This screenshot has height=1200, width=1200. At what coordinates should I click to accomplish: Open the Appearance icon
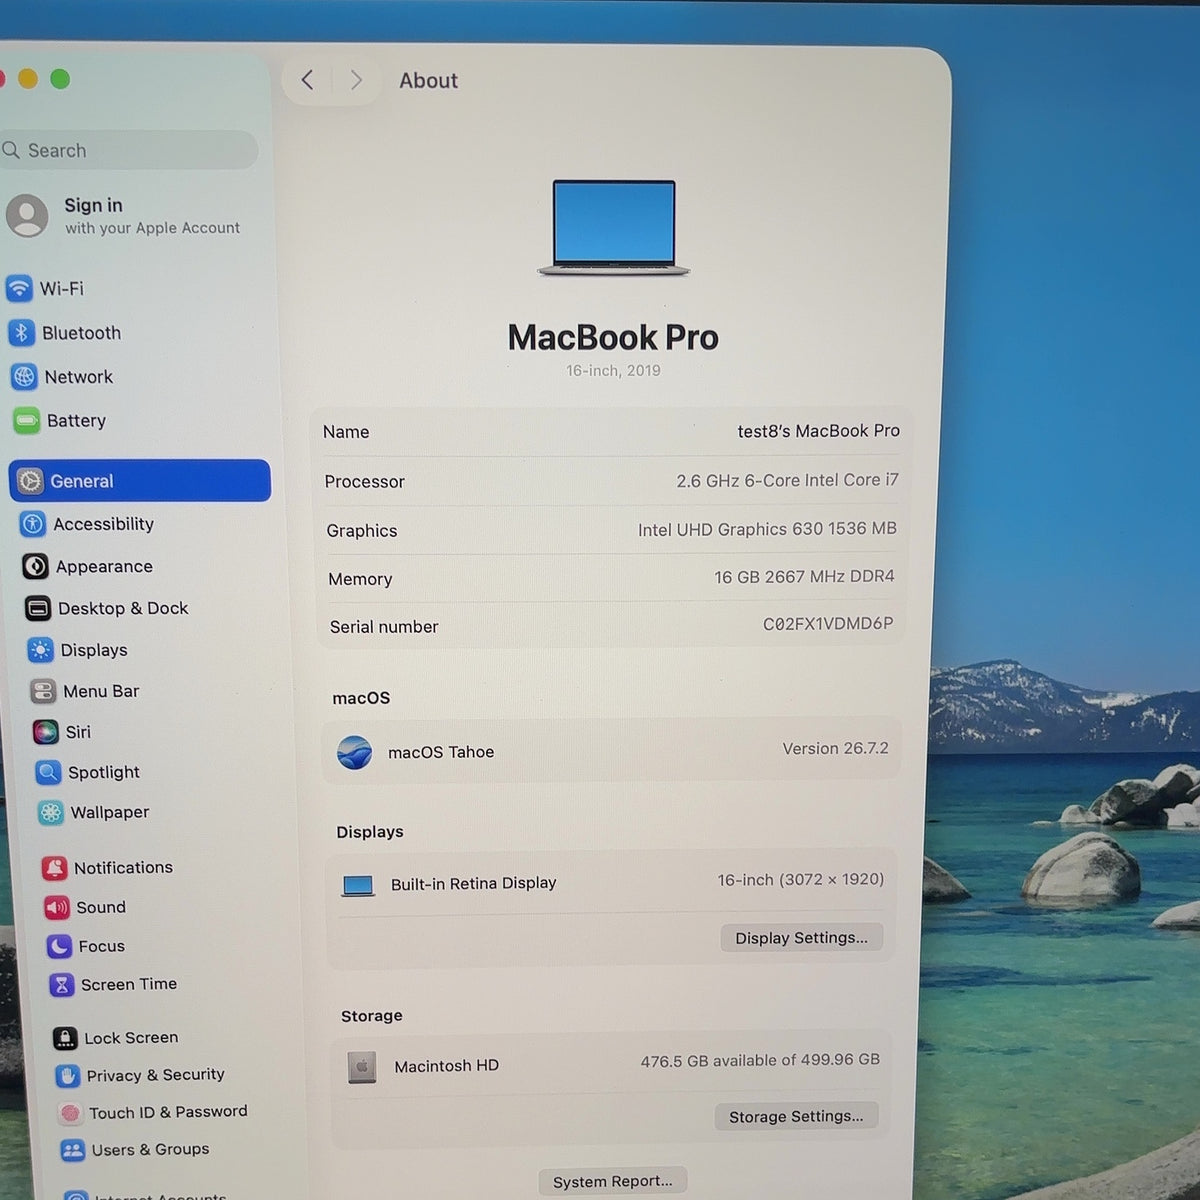[x=35, y=566]
